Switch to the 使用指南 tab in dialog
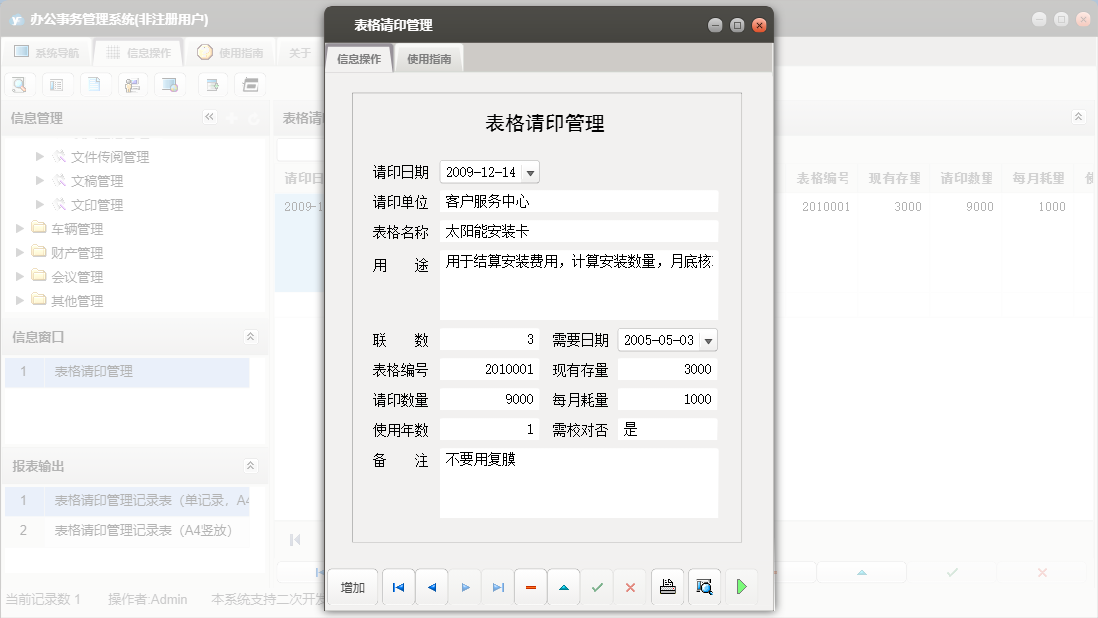This screenshot has width=1098, height=618. click(429, 58)
